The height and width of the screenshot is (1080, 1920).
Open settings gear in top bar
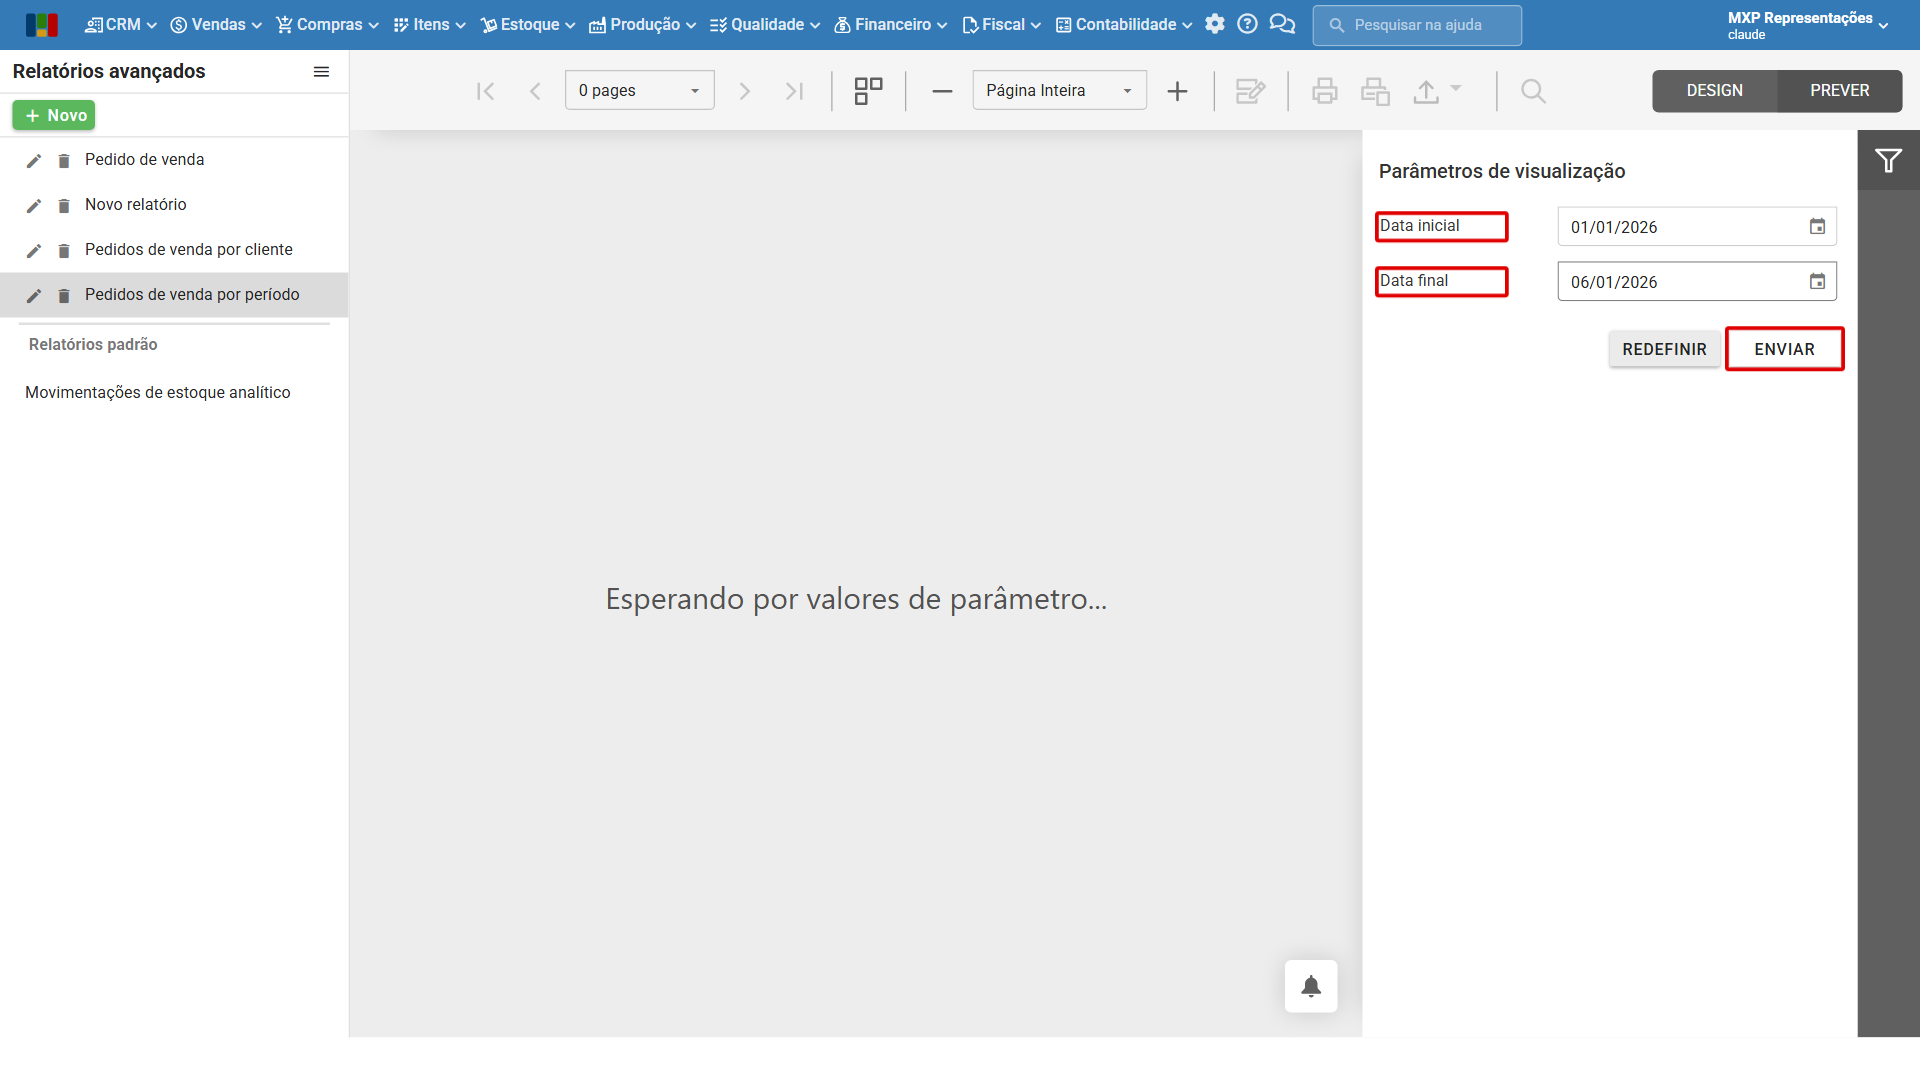[x=1215, y=24]
